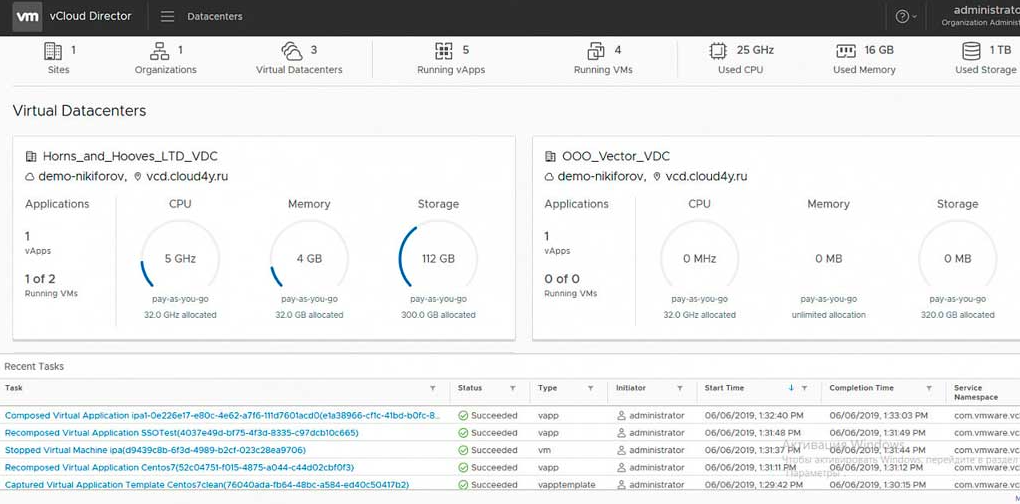The height and width of the screenshot is (504, 1020).
Task: Click the Running VMs icon
Action: point(596,51)
